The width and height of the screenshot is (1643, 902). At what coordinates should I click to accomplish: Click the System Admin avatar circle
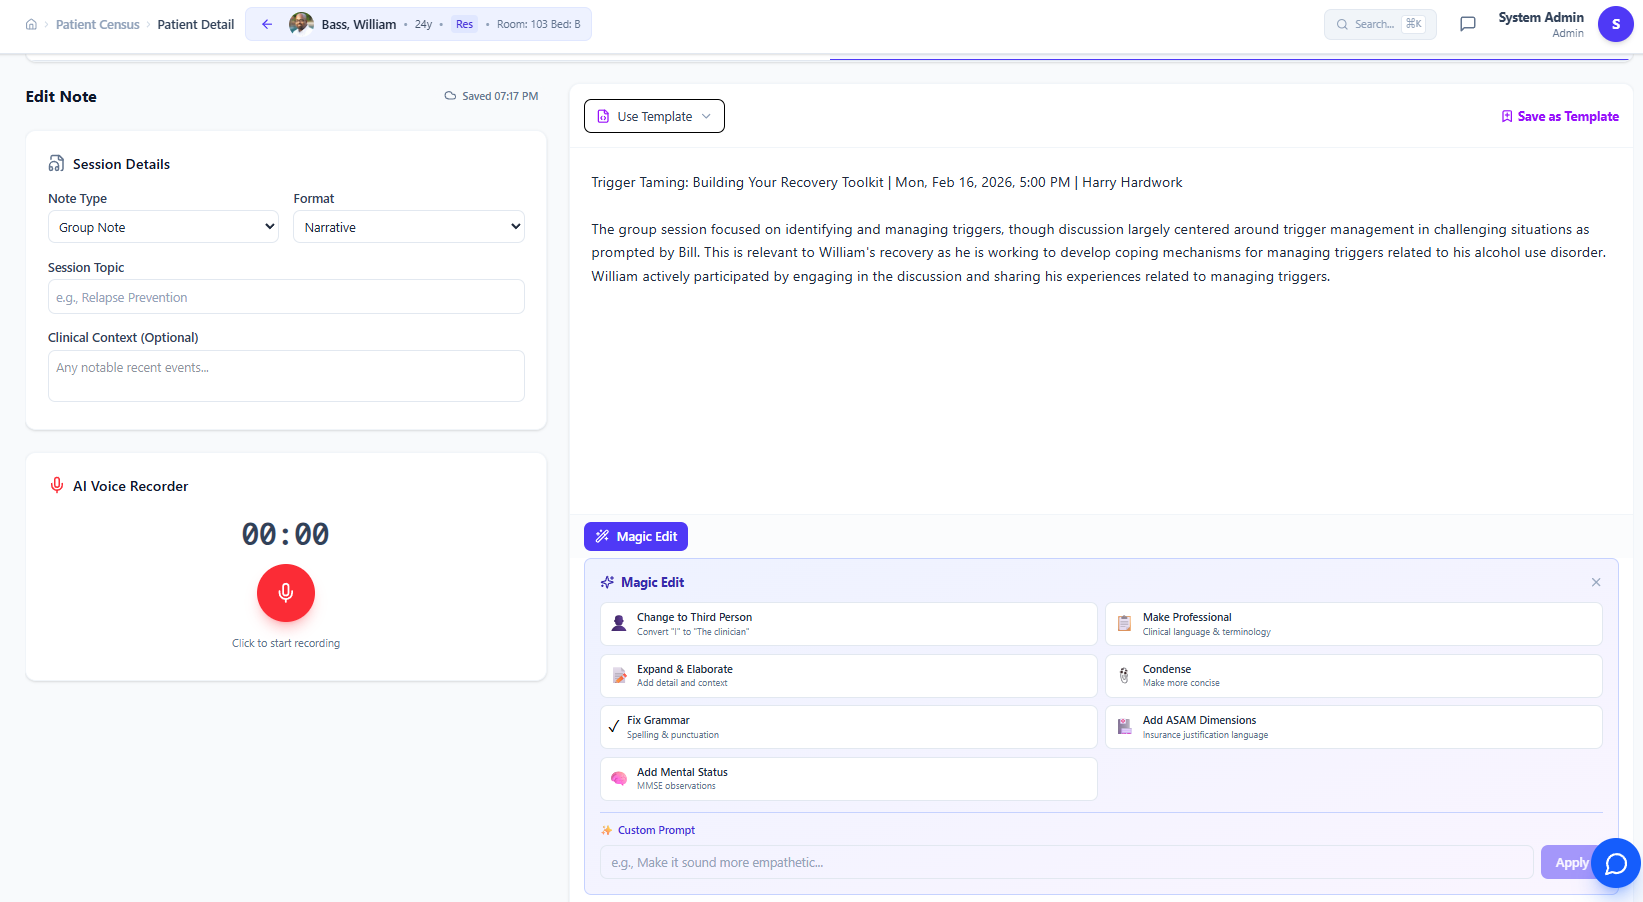pos(1615,23)
